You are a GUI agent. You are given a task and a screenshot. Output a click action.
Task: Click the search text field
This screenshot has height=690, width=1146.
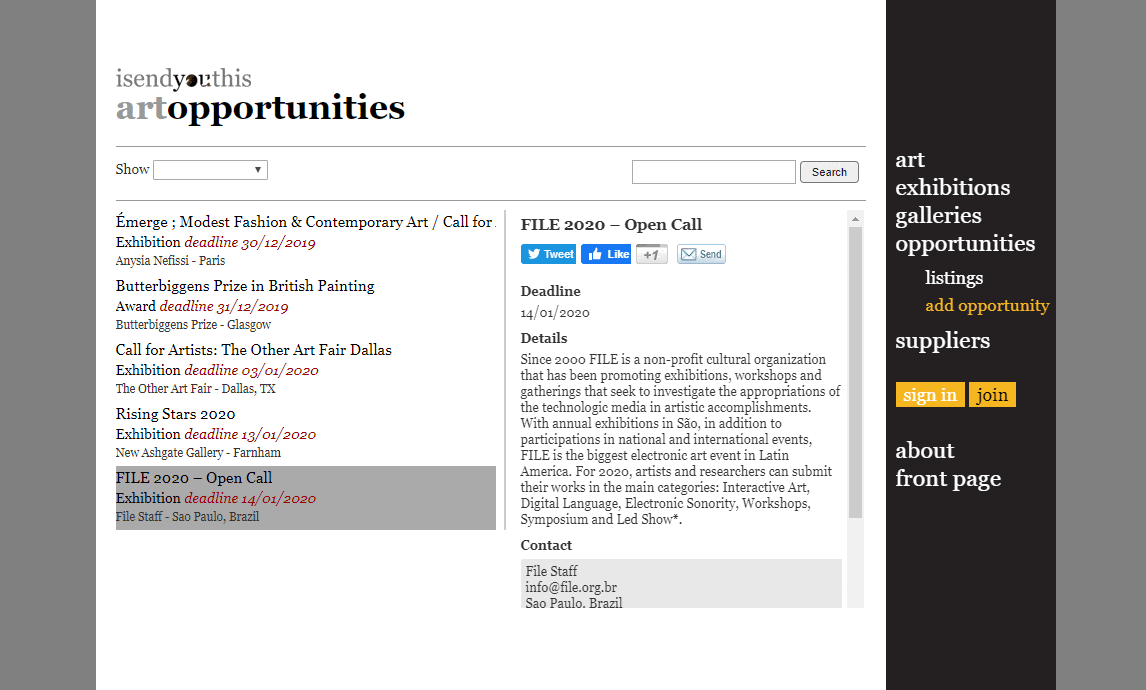(x=713, y=172)
